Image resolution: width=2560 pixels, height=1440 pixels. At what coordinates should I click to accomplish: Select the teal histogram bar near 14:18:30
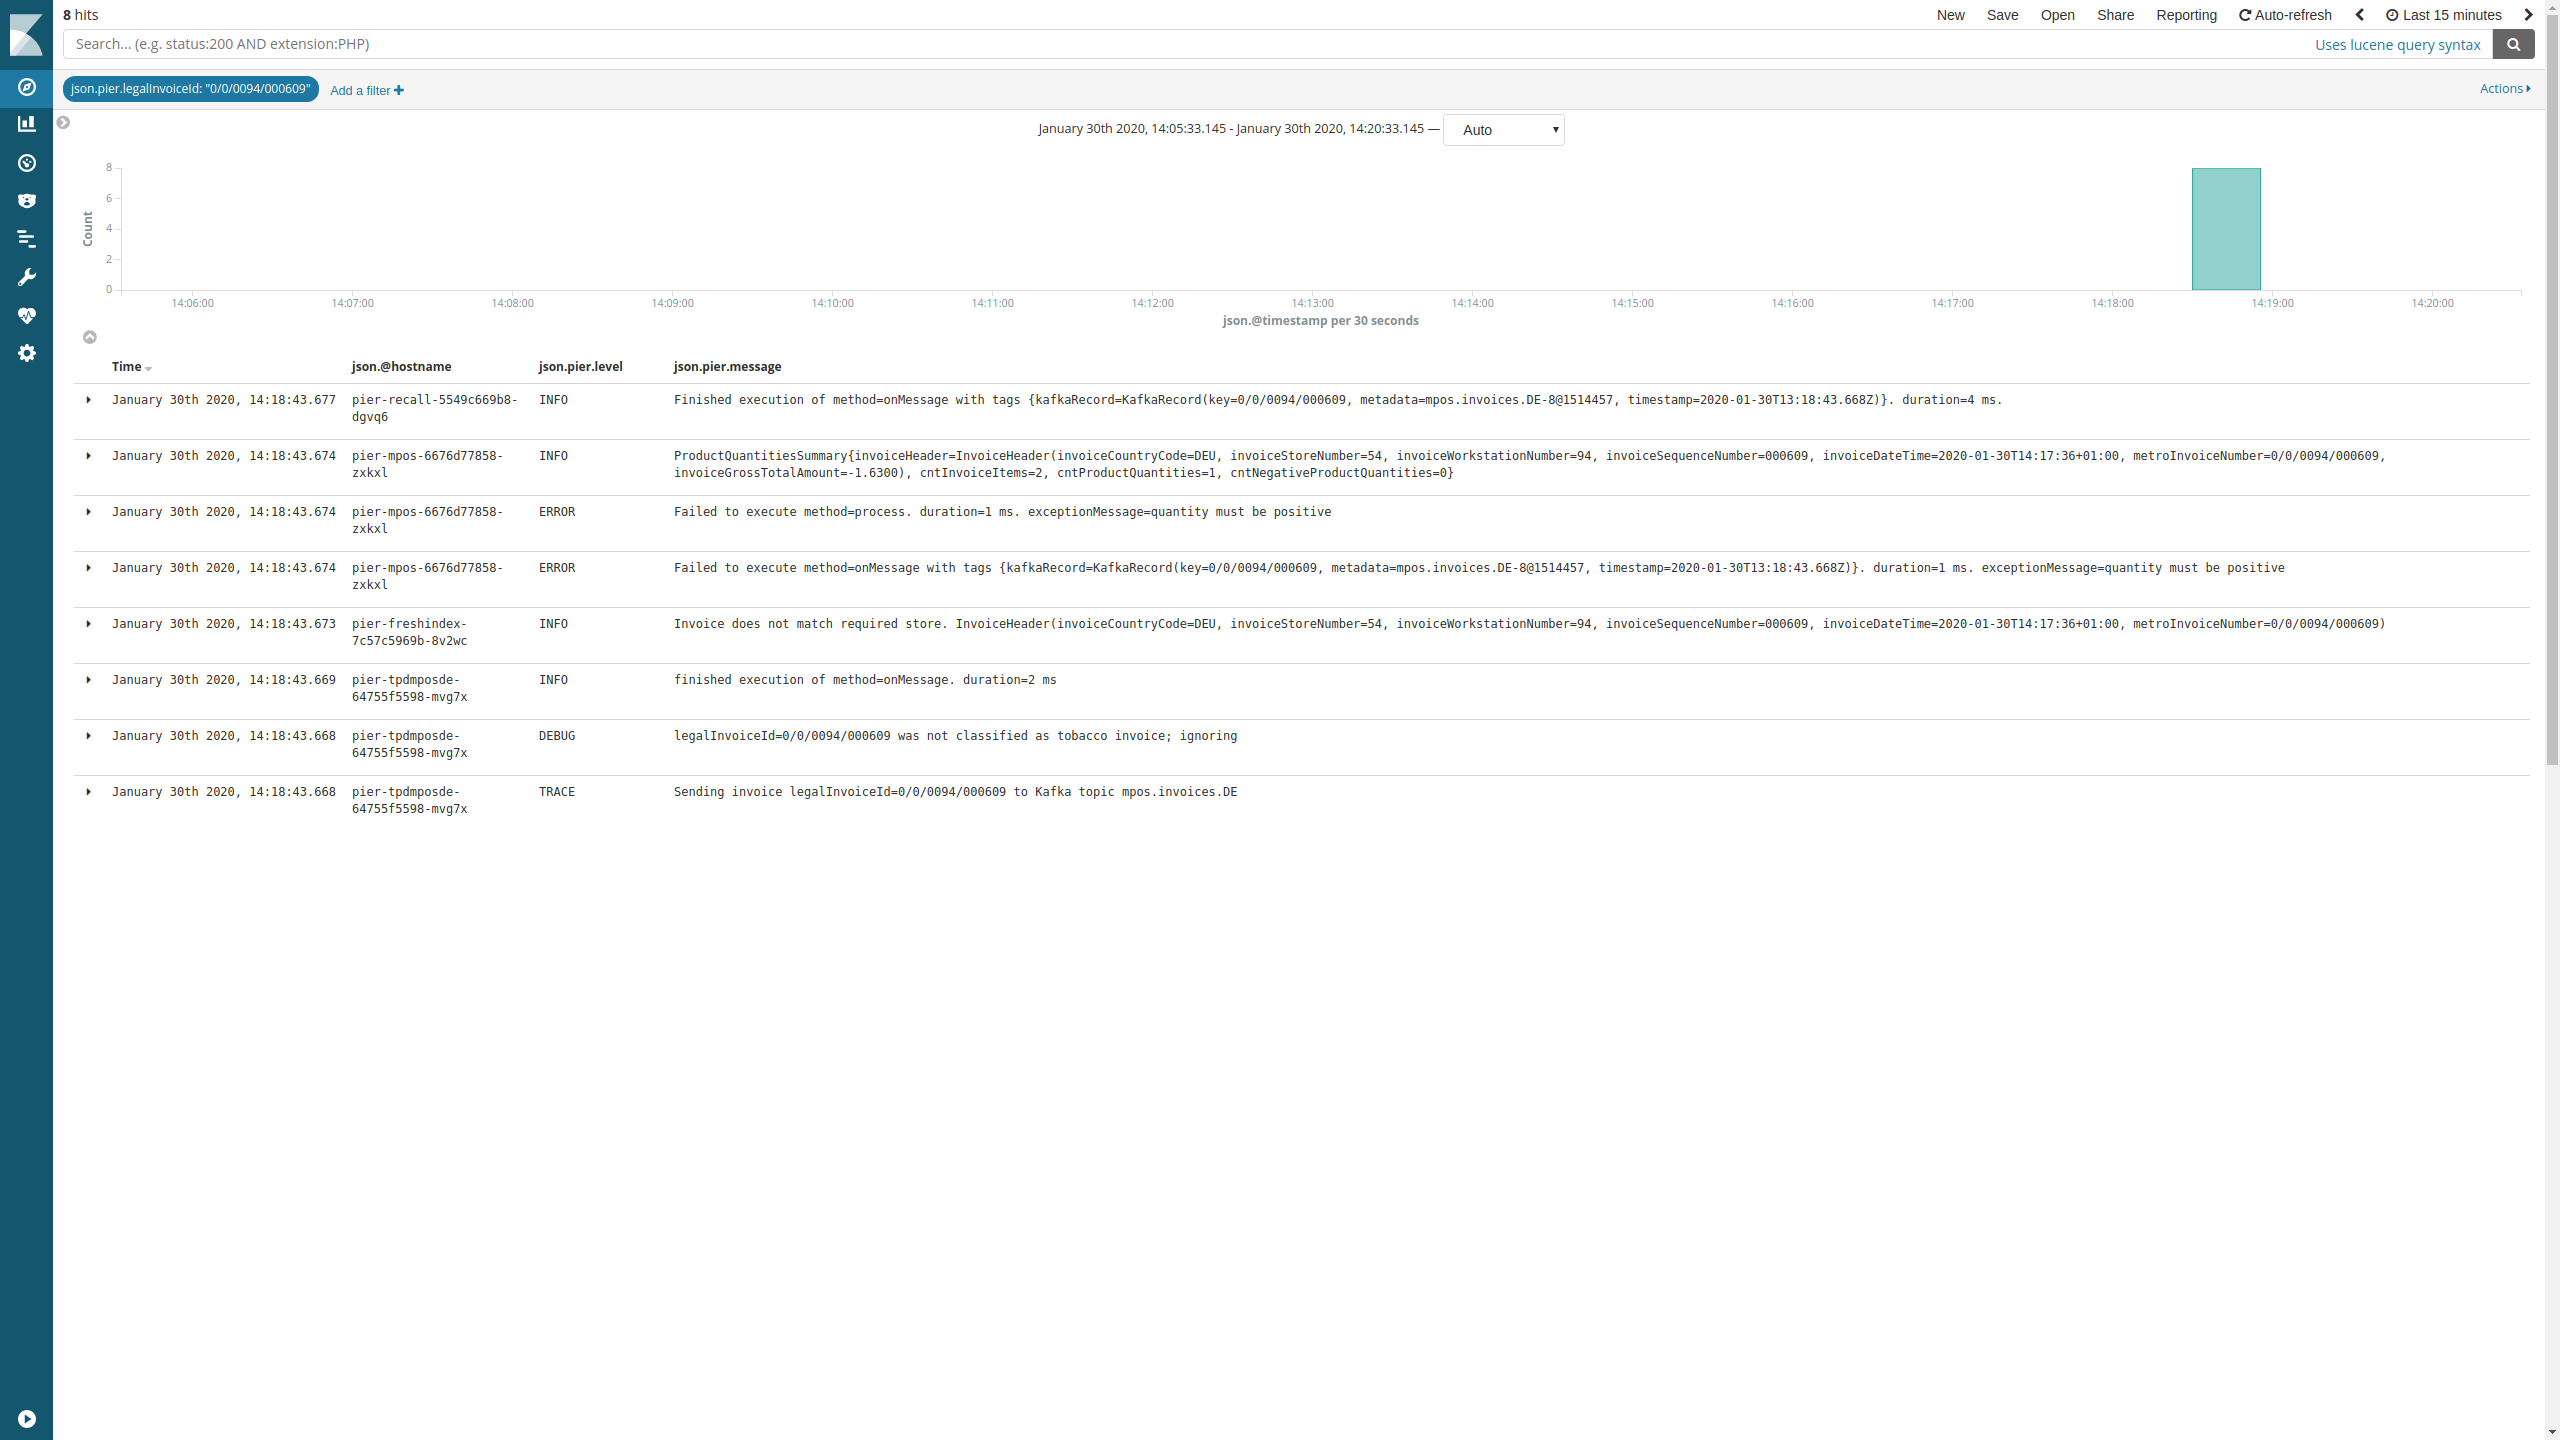point(2225,229)
